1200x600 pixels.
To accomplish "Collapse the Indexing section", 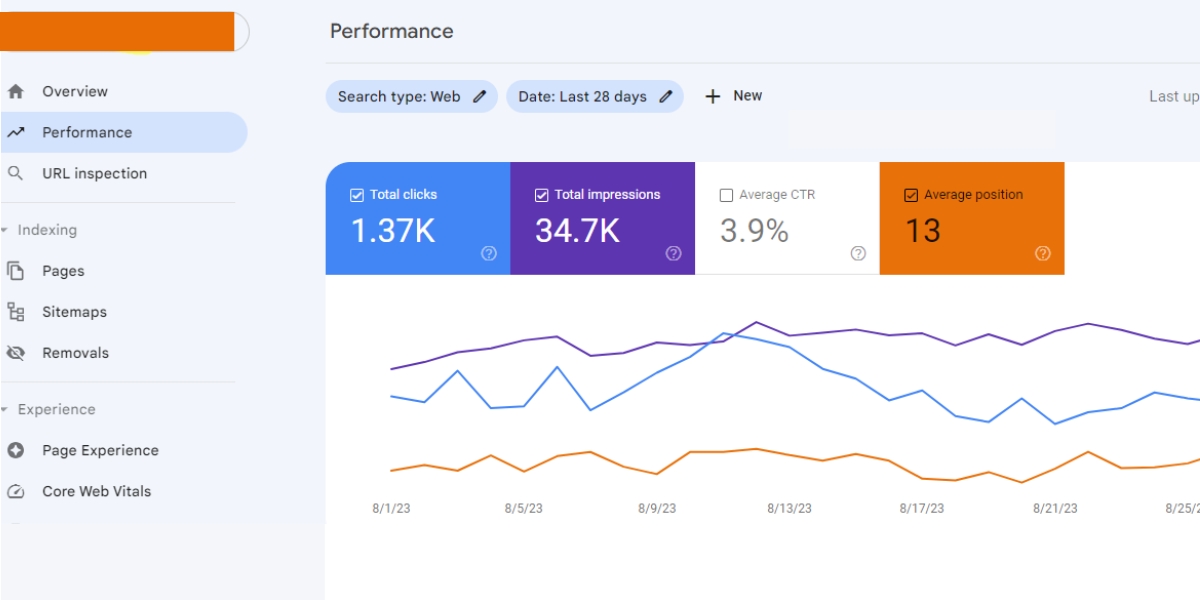I will pos(5,230).
